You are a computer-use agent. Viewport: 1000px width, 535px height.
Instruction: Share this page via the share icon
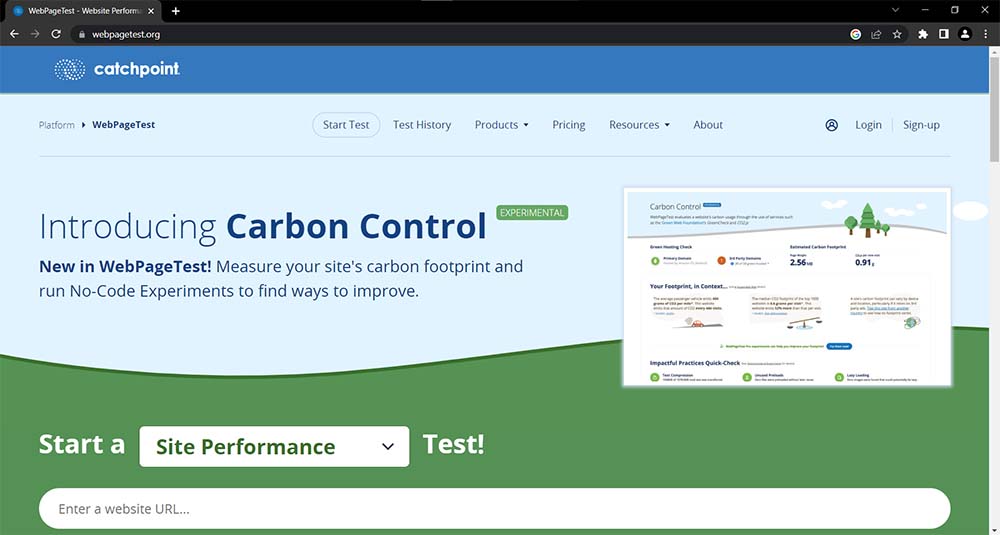pos(876,34)
